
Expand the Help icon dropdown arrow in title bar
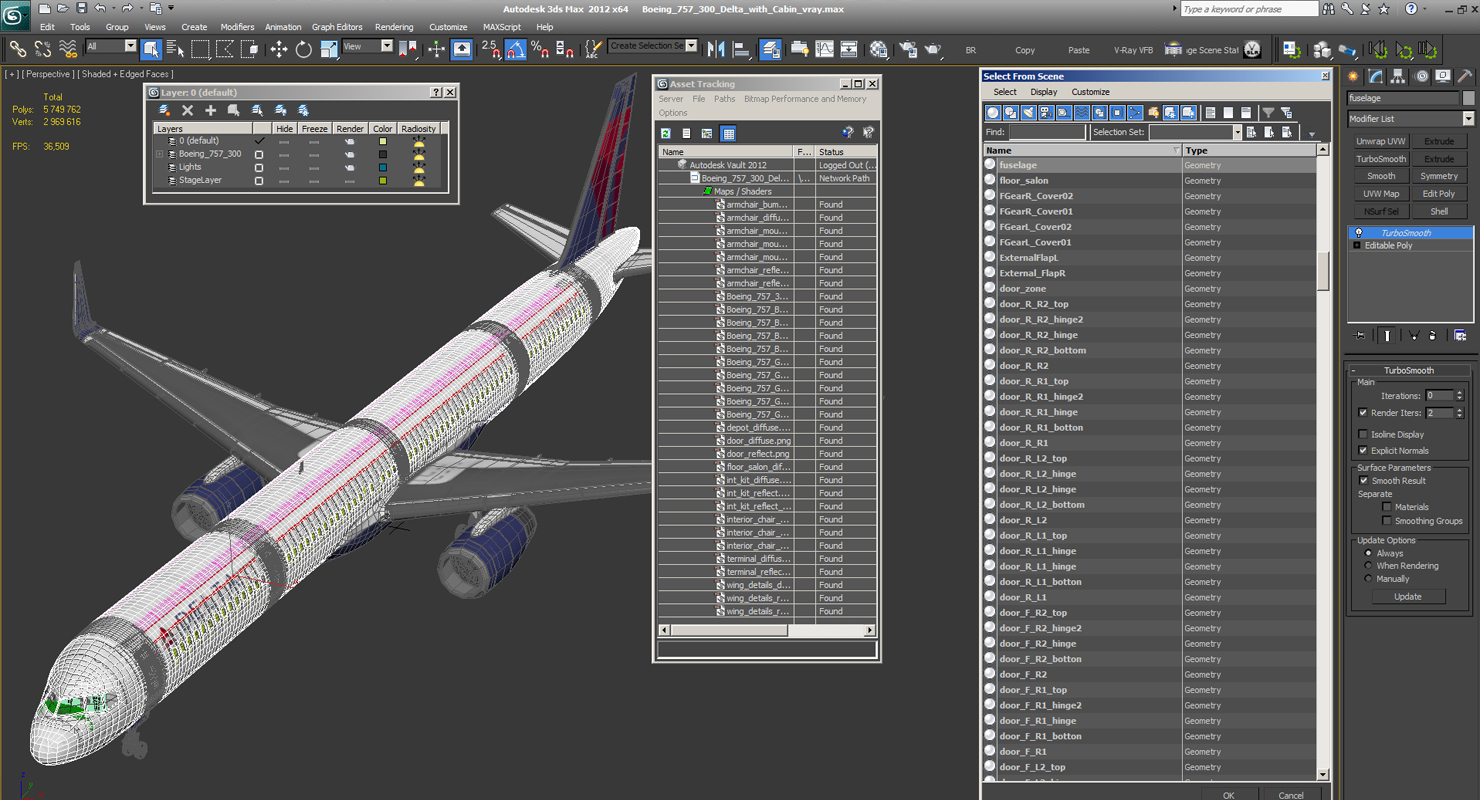(x=1425, y=8)
